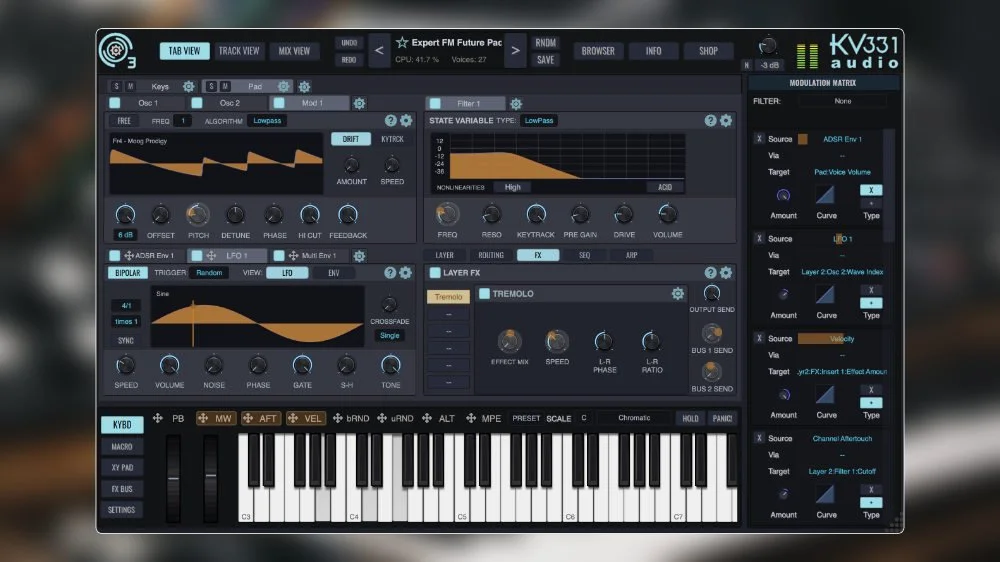Screen dimensions: 1000x562
Task: Go to next preset arrow
Action: tap(515, 50)
